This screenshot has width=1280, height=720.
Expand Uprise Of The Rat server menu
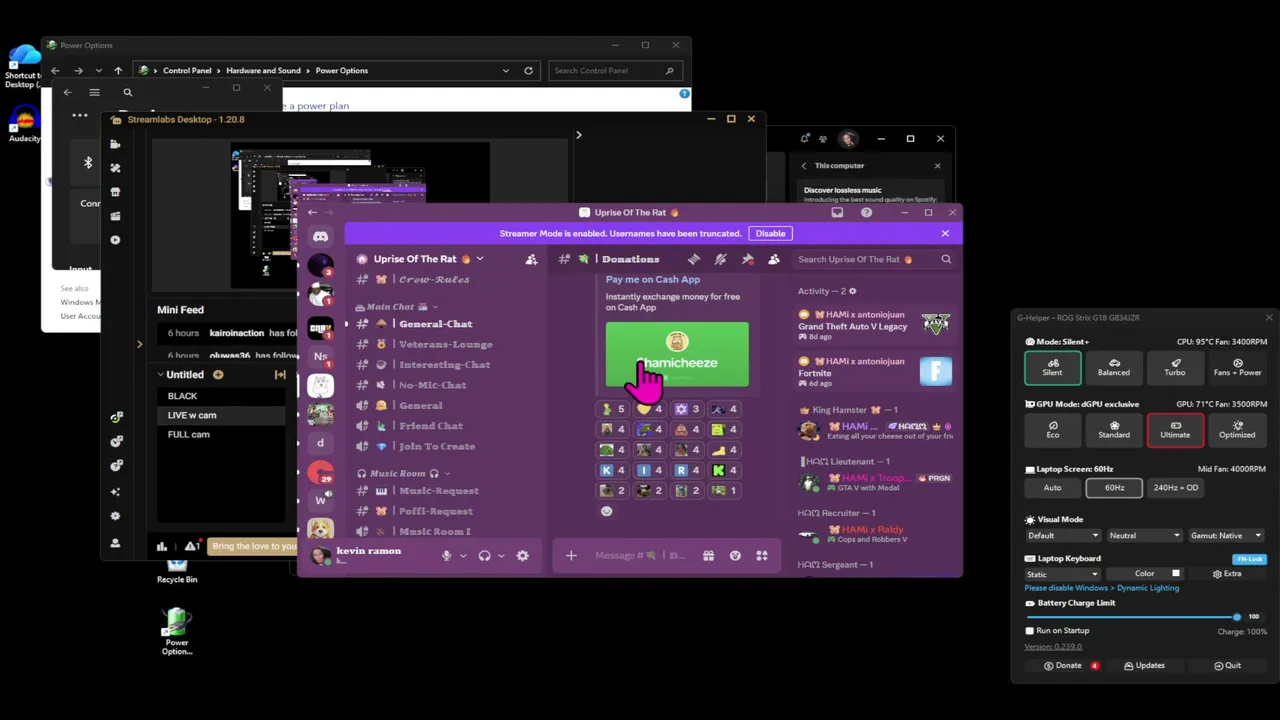(479, 259)
